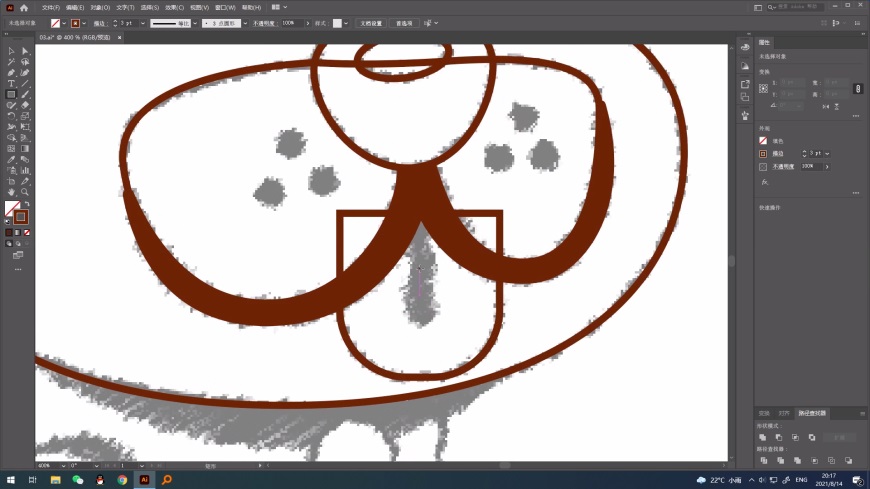This screenshot has width=870, height=489.
Task: Set paint to None in toolbar
Action: pos(27,233)
